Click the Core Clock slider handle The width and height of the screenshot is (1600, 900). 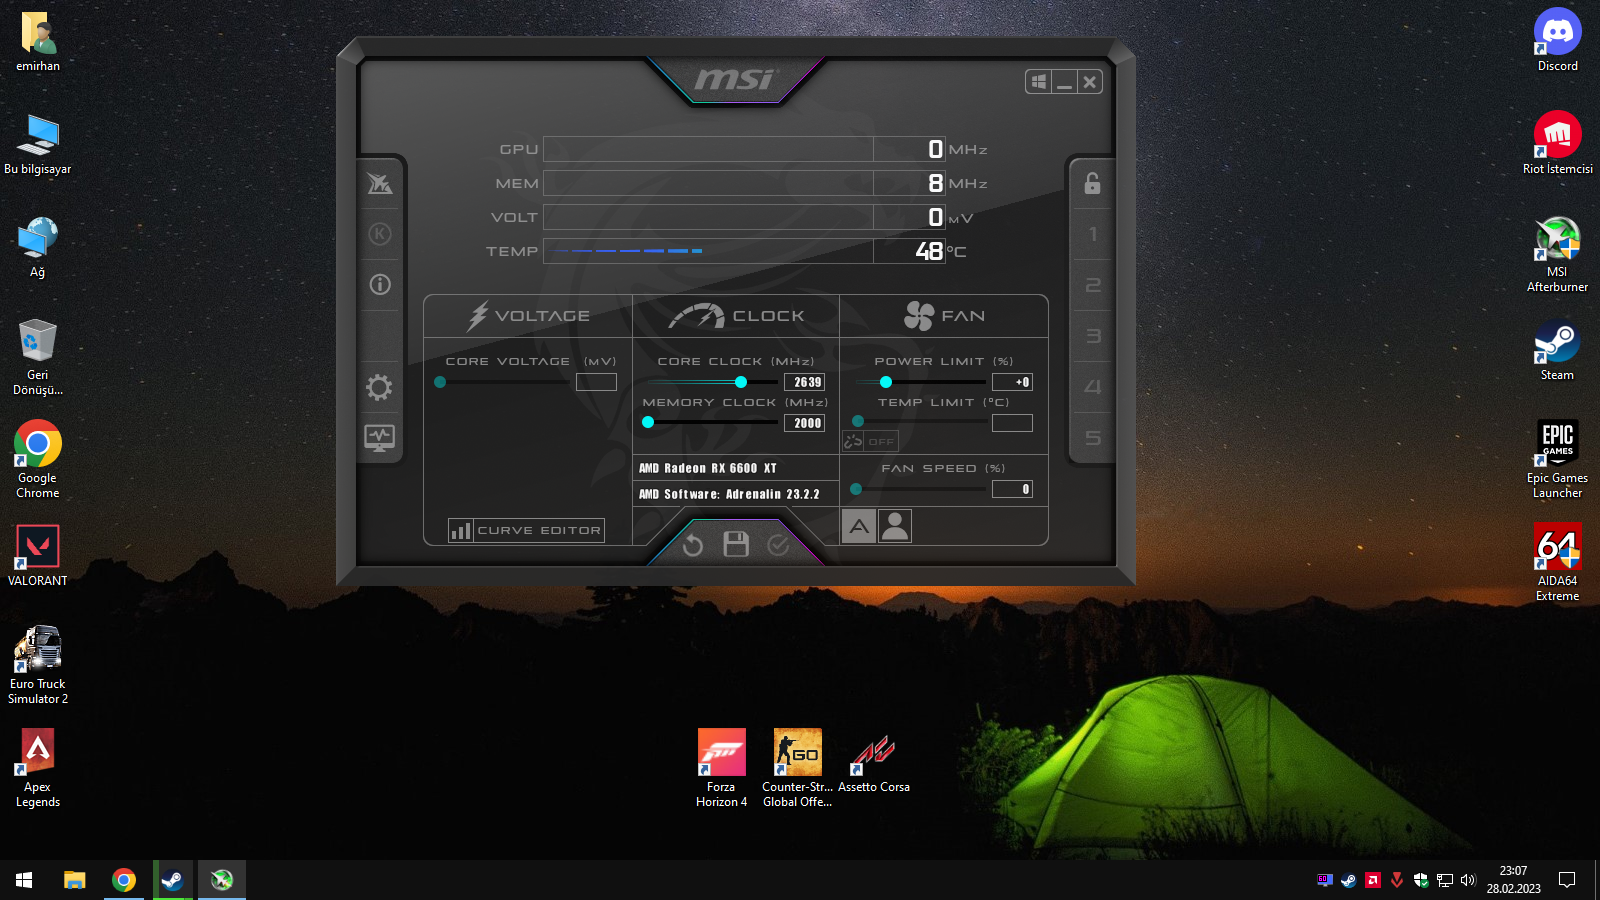click(741, 382)
